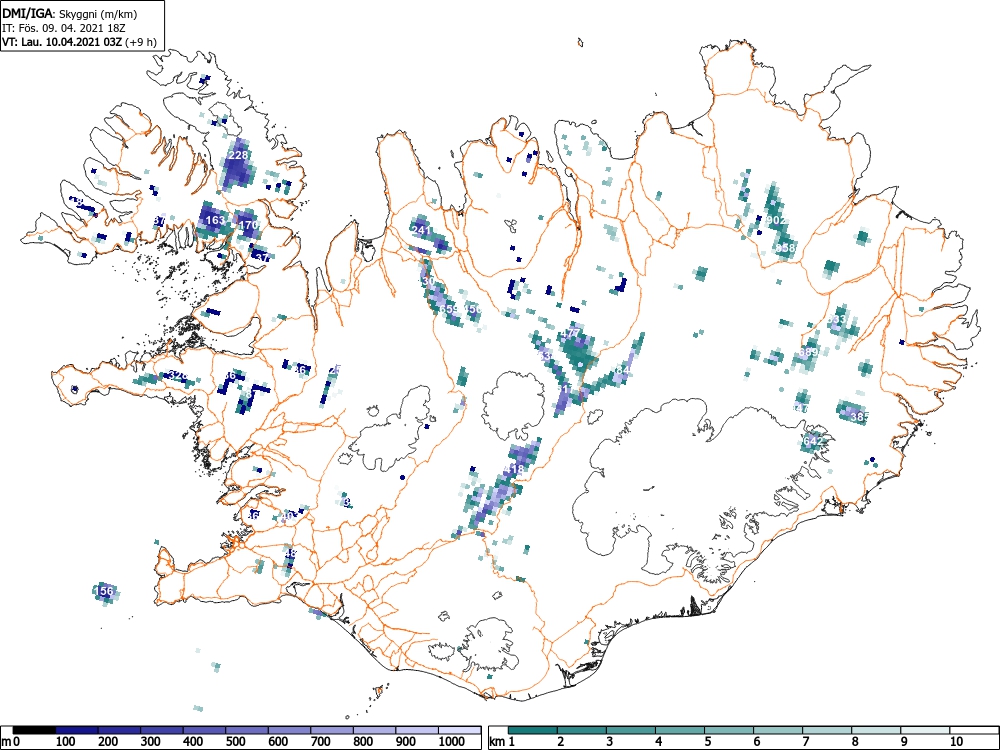
Task: Click the '326' value on Snæfellsnes peninsula
Action: coord(178,376)
